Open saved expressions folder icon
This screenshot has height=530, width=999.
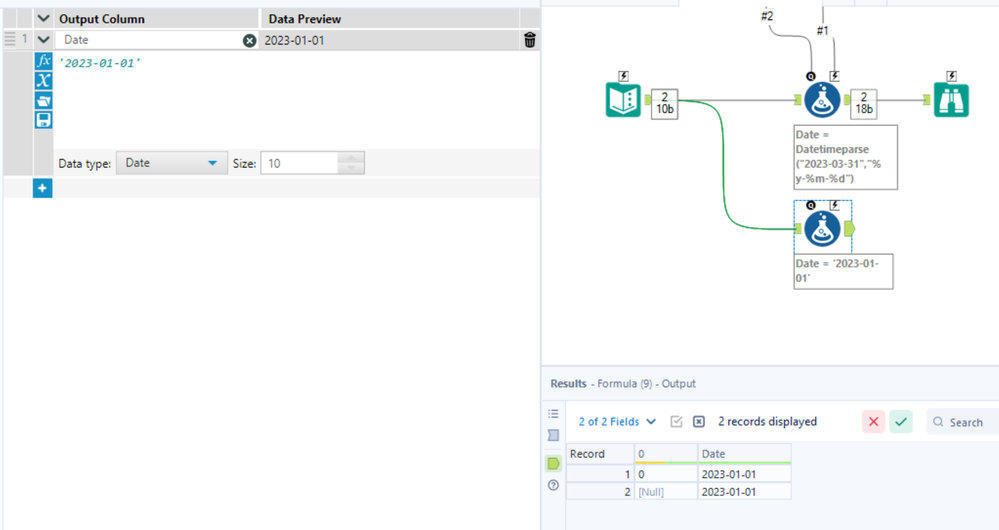point(43,101)
